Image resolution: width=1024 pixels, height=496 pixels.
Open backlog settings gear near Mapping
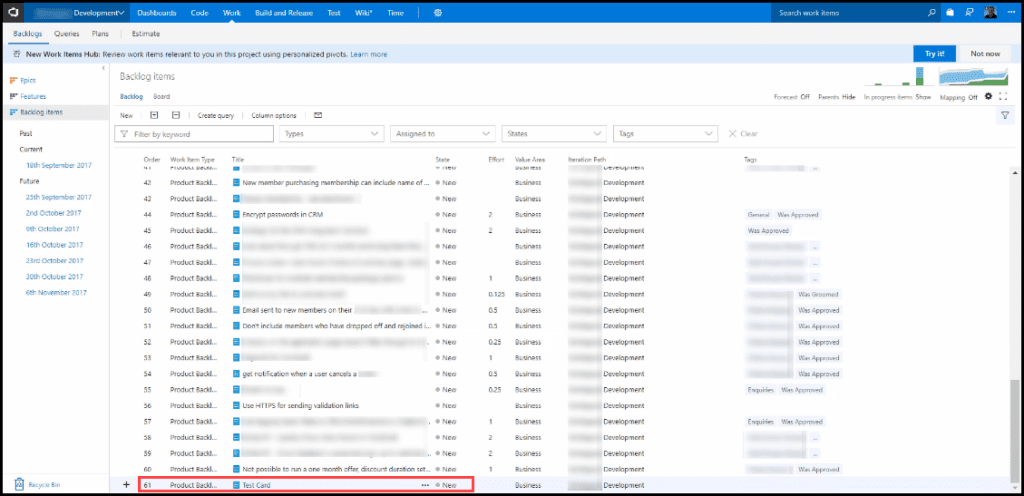pyautogui.click(x=989, y=96)
